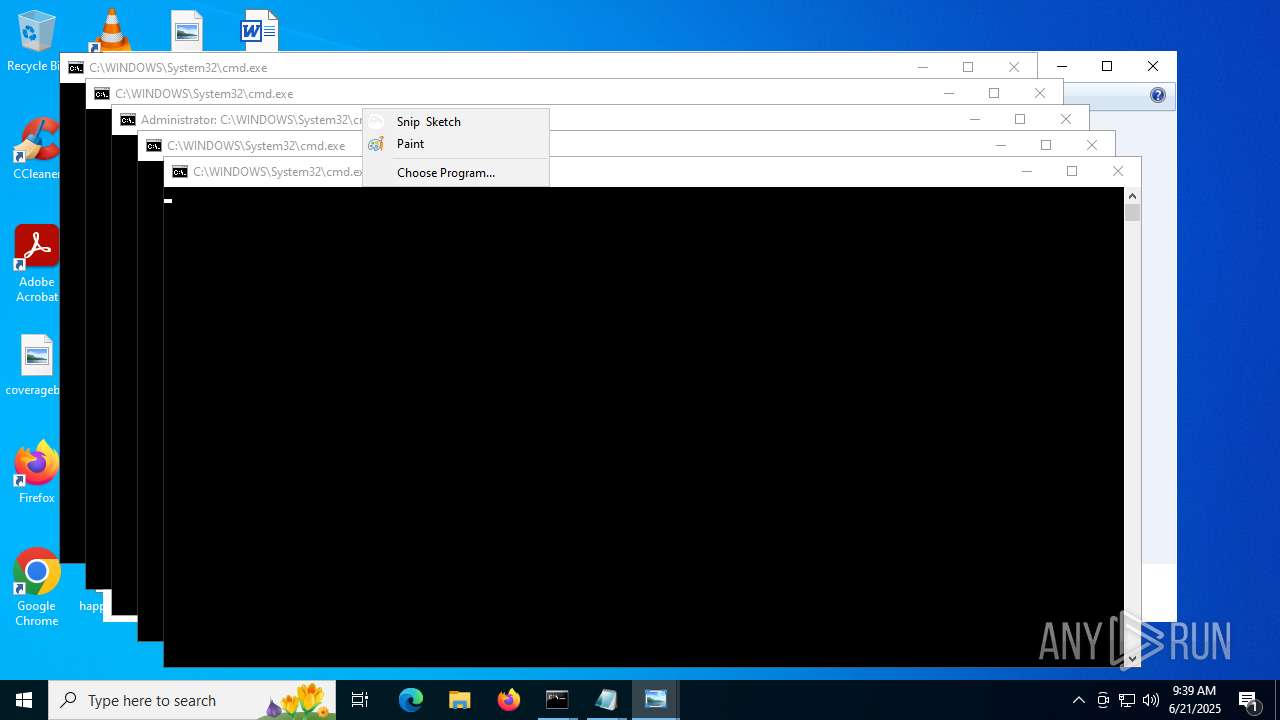Focus the Type here to search box
The image size is (1280, 720).
coord(192,700)
